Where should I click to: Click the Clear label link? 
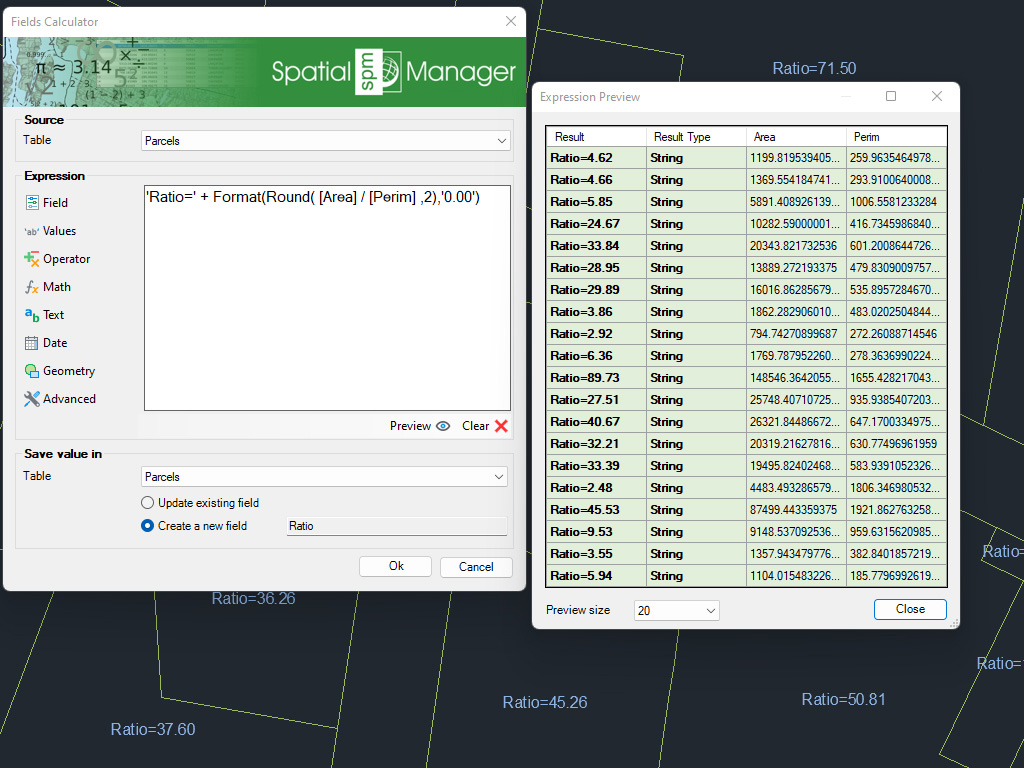click(x=475, y=426)
